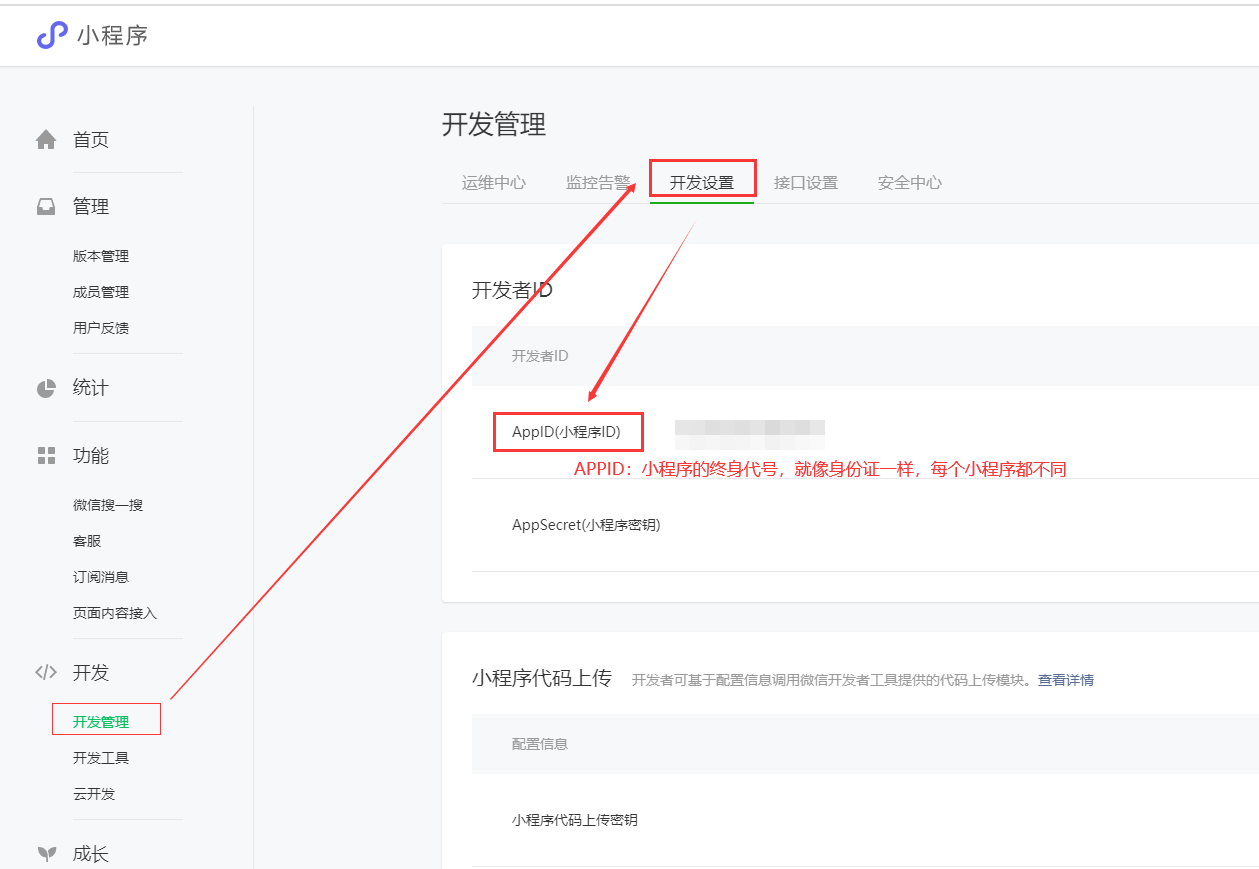Open 订阅消息 in sidebar
The image size is (1259, 869).
(x=101, y=577)
